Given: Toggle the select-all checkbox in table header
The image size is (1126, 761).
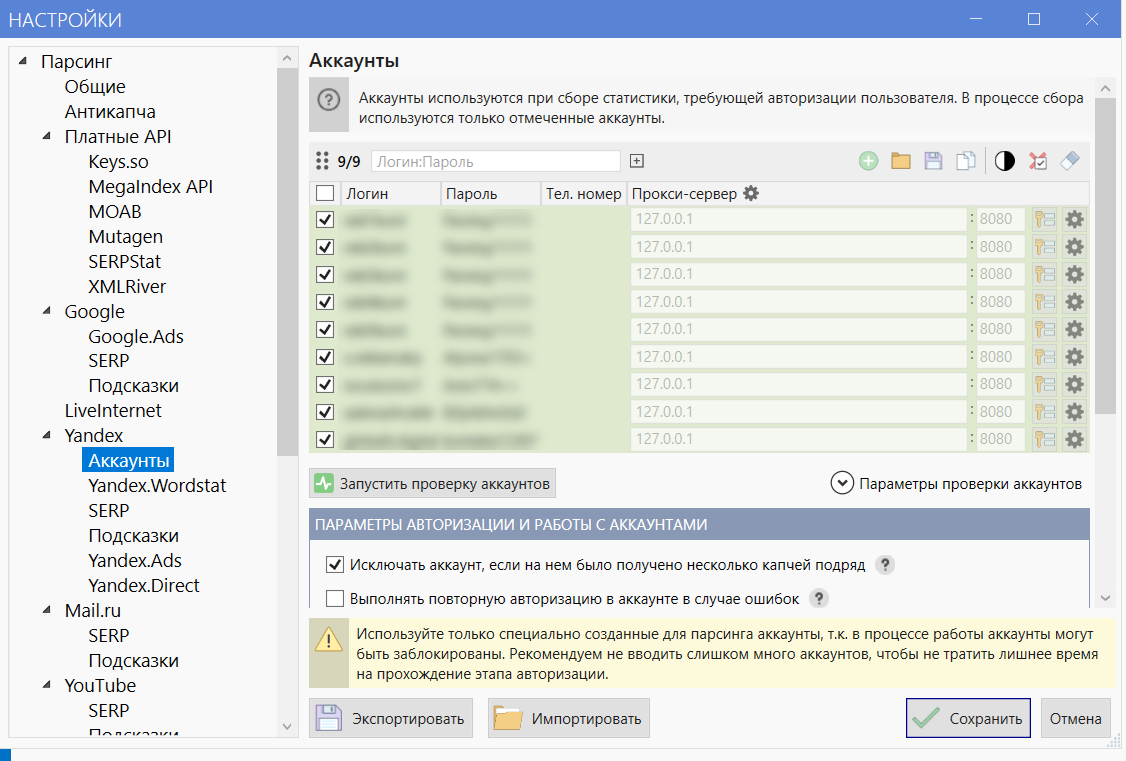Looking at the screenshot, I should pos(325,193).
